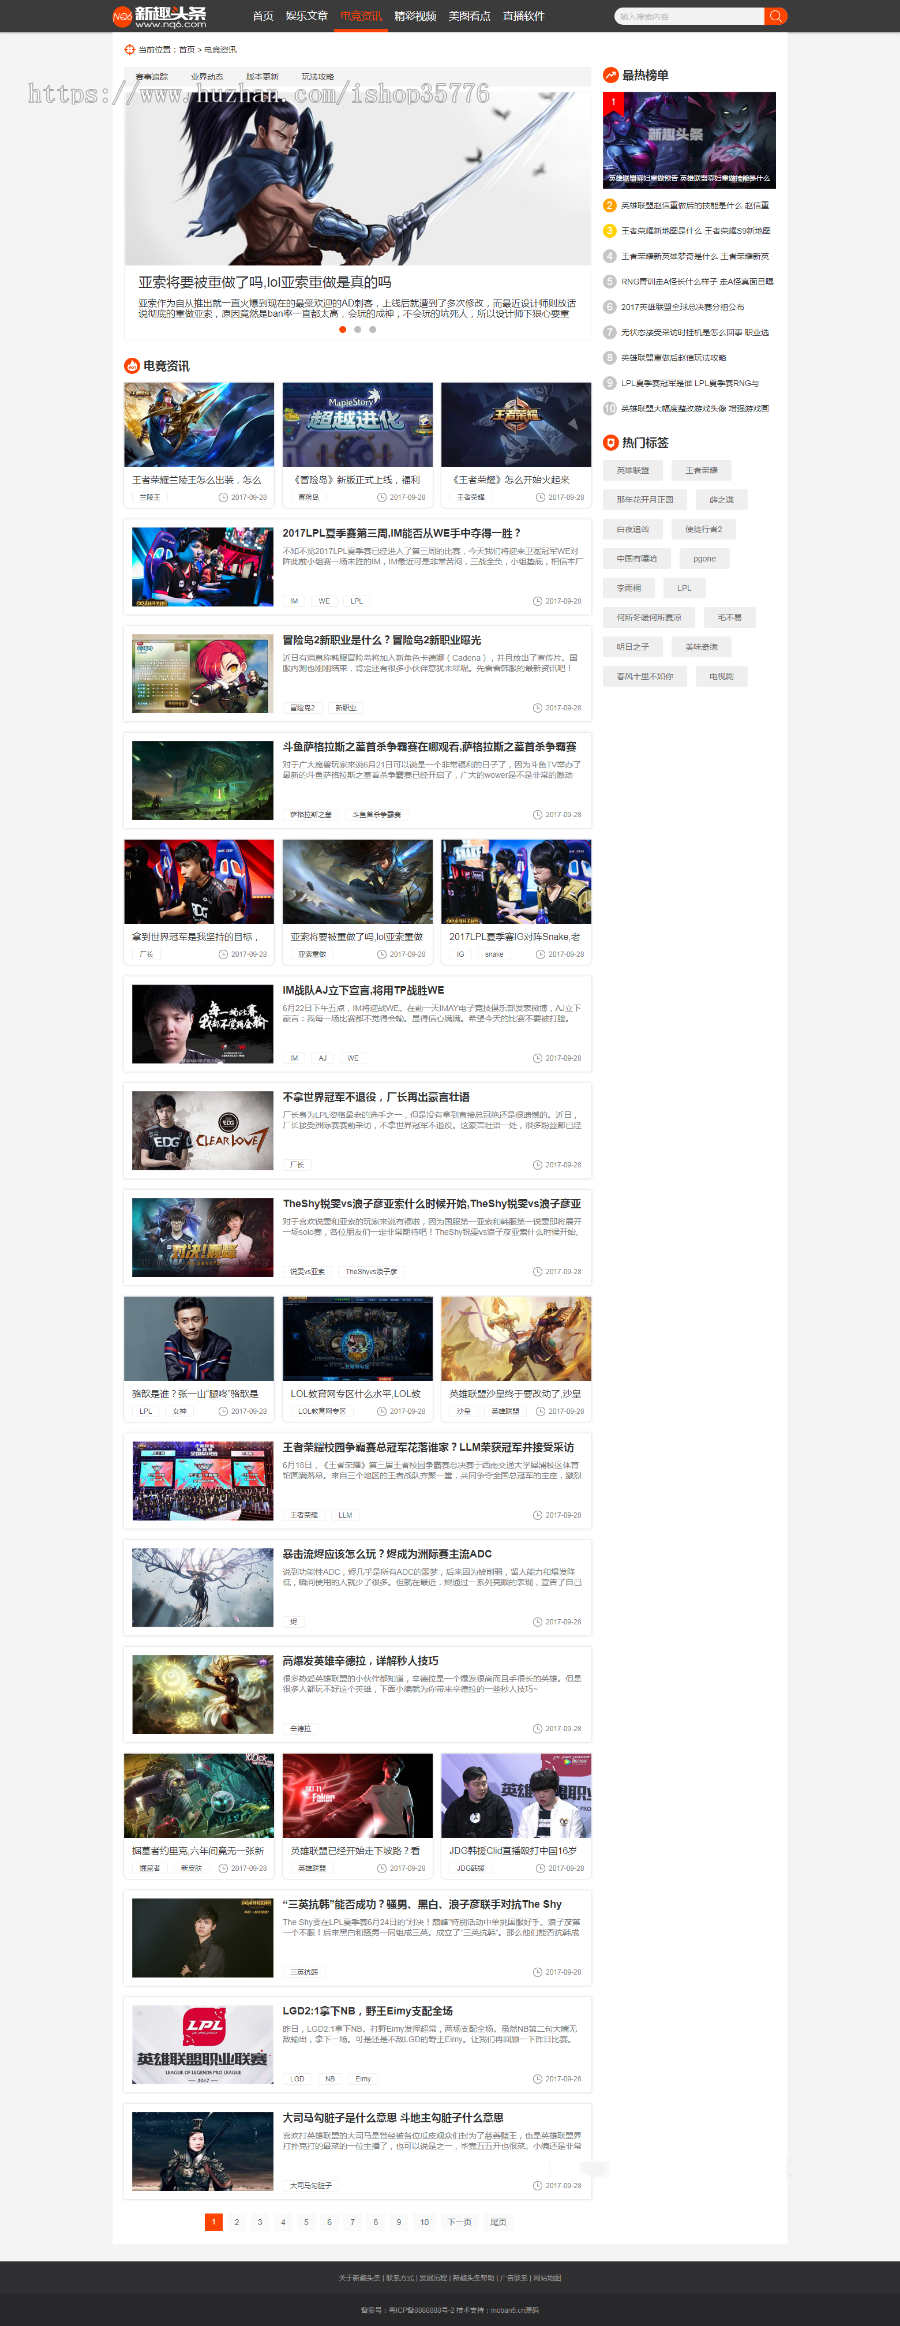Click the orange search magnifier icon
The height and width of the screenshot is (2326, 900).
[x=775, y=16]
